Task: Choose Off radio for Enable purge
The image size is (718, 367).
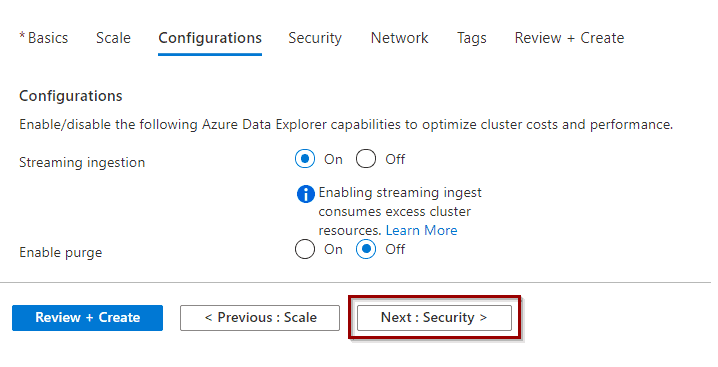Action: (x=366, y=249)
